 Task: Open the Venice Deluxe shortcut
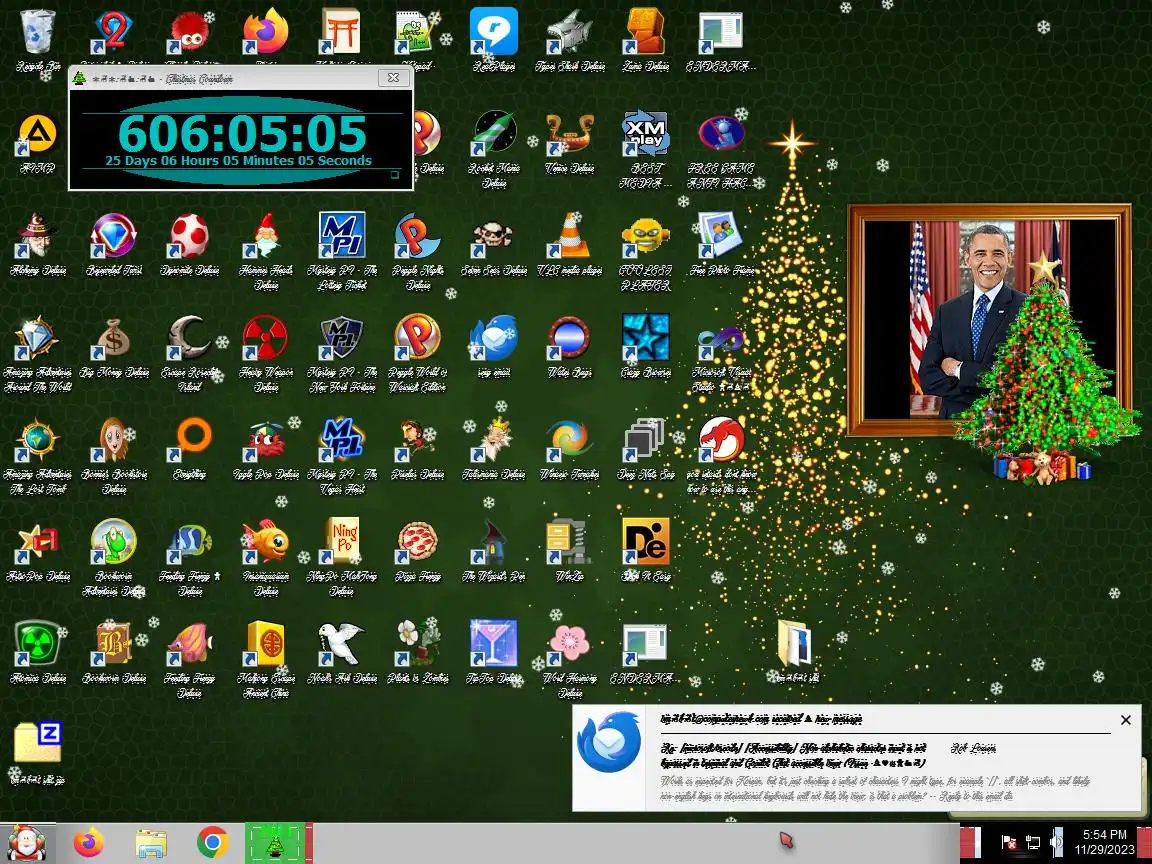point(570,135)
